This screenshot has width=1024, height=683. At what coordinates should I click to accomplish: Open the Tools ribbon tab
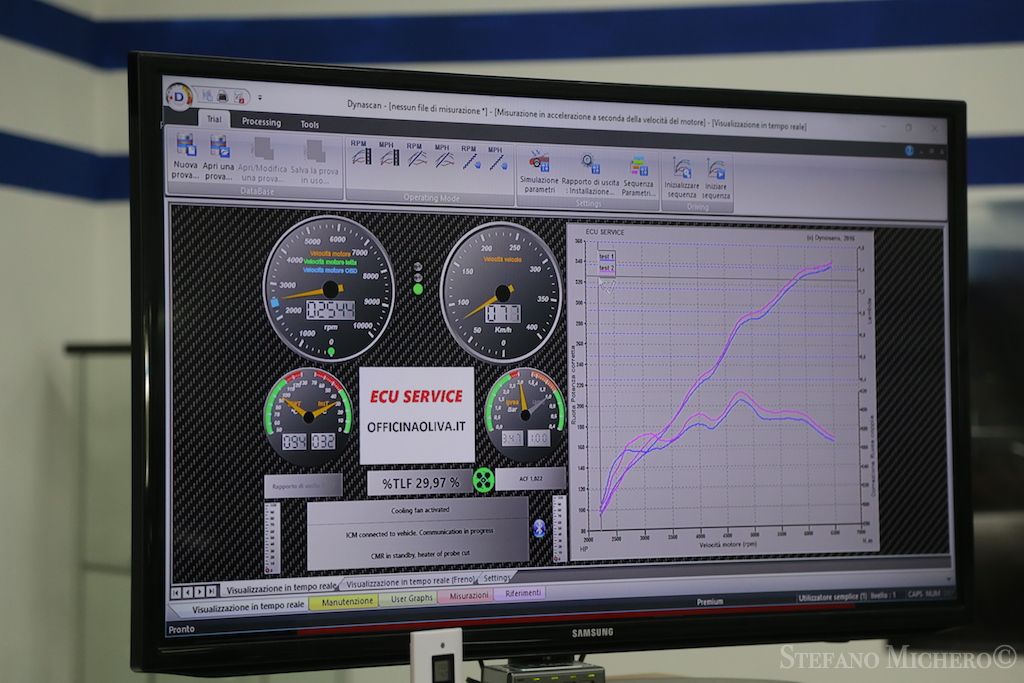310,125
